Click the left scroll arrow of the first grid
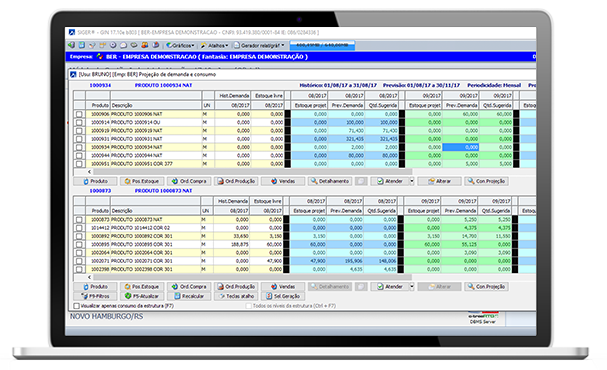The image size is (607, 370). 89,171
